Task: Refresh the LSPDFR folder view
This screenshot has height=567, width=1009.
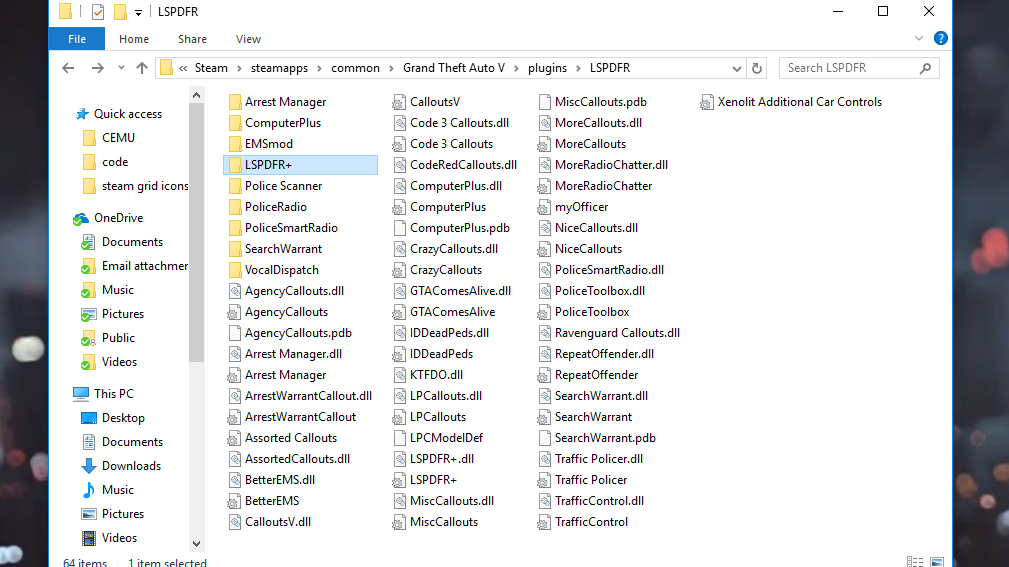Action: pos(757,68)
